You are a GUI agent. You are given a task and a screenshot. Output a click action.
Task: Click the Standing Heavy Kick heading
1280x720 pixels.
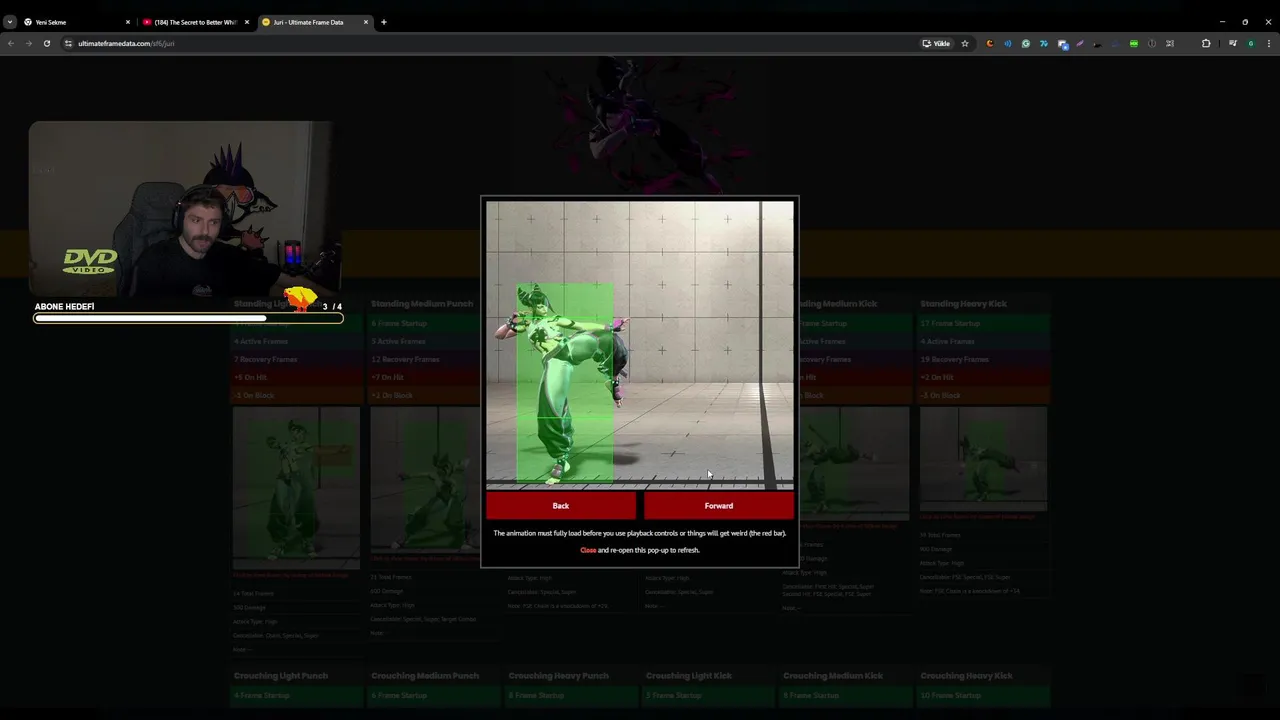[x=964, y=304]
